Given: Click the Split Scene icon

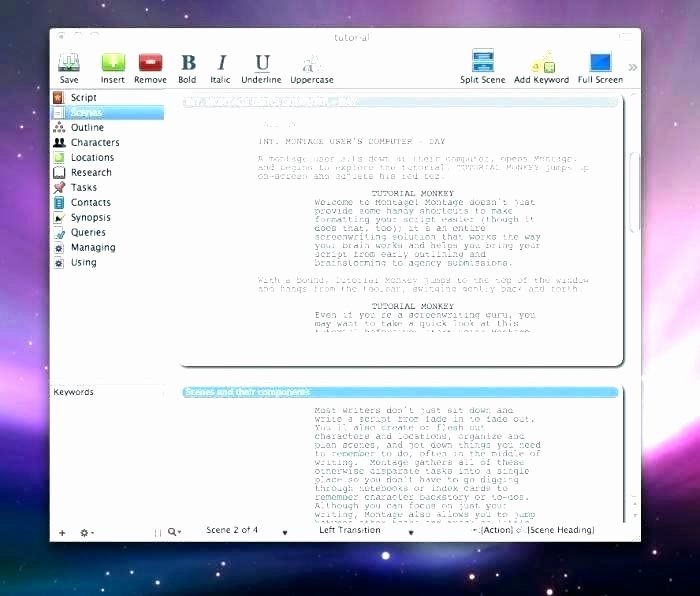Looking at the screenshot, I should click(x=483, y=66).
